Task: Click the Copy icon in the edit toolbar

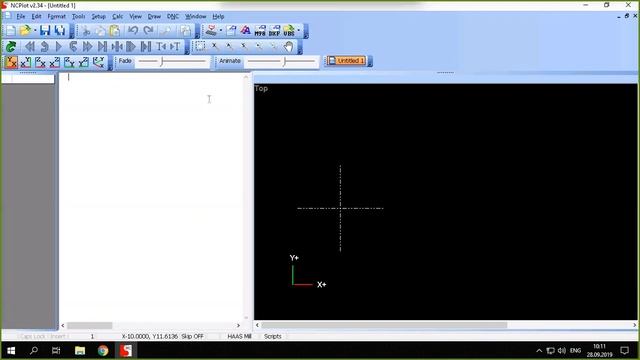Action: 100,31
